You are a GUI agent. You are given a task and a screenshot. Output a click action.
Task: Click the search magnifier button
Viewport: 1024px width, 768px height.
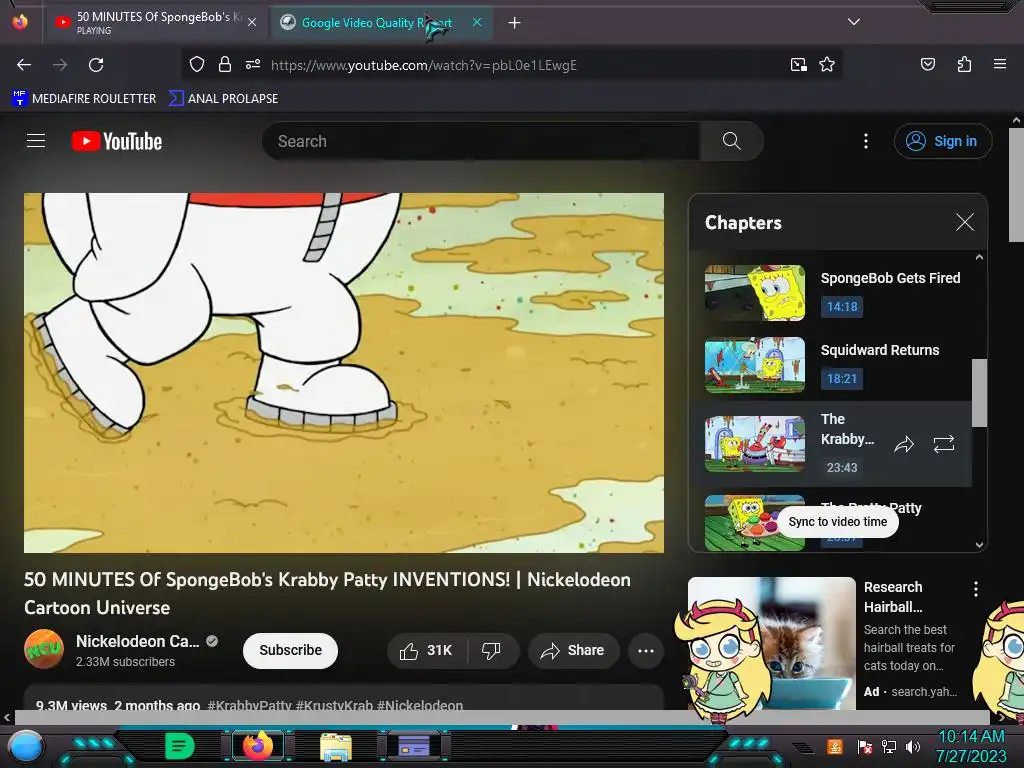731,141
